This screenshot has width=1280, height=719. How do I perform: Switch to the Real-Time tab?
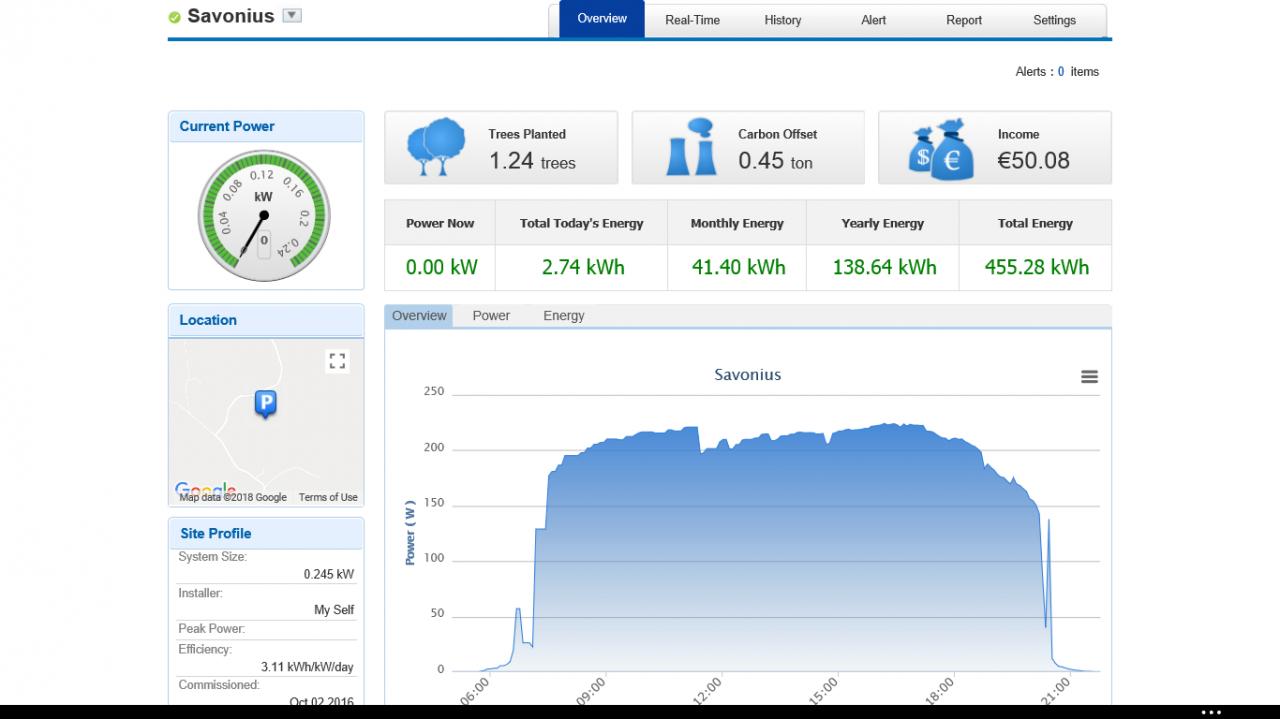coord(692,20)
